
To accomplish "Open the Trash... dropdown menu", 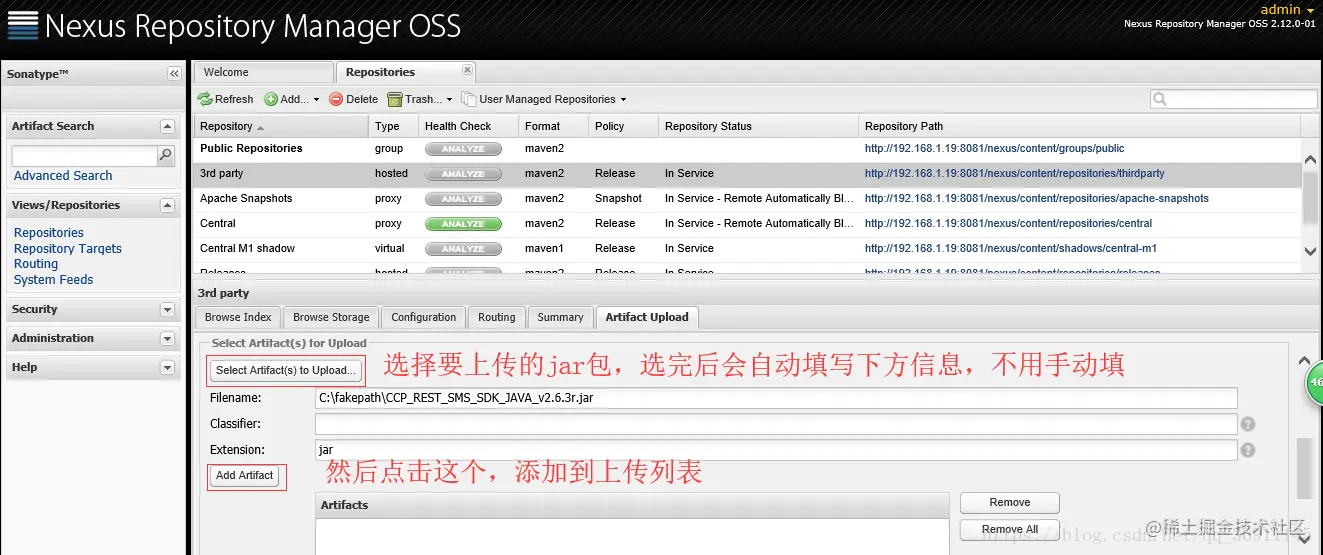I will pos(420,99).
